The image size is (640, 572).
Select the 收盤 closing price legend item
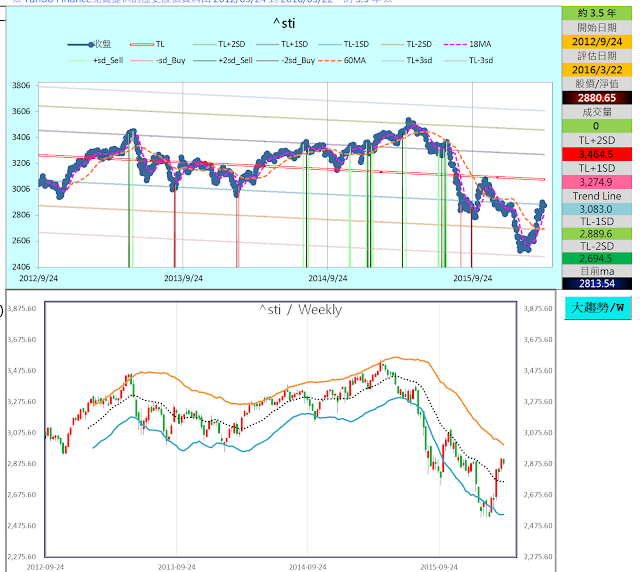point(89,44)
